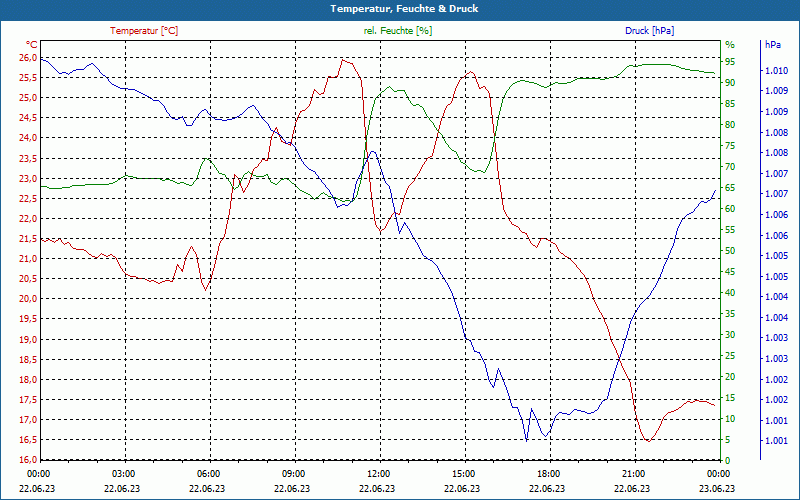
Task: Click the '24,5' temperature axis value
Action: pos(28,118)
